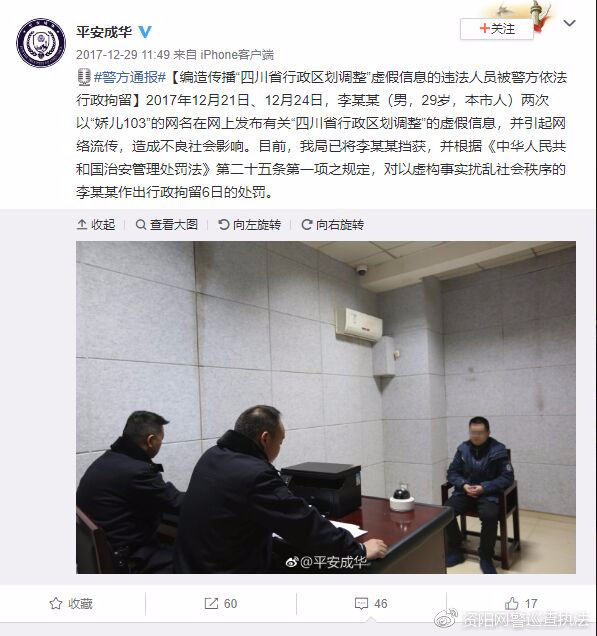Click the blue verified V badge
Image resolution: width=597 pixels, height=636 pixels.
[x=145, y=32]
